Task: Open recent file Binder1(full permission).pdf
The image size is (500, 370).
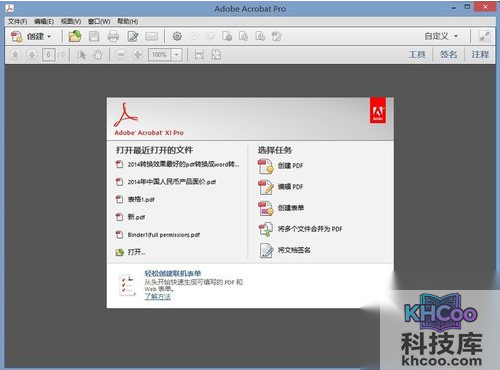Action: (x=164, y=235)
